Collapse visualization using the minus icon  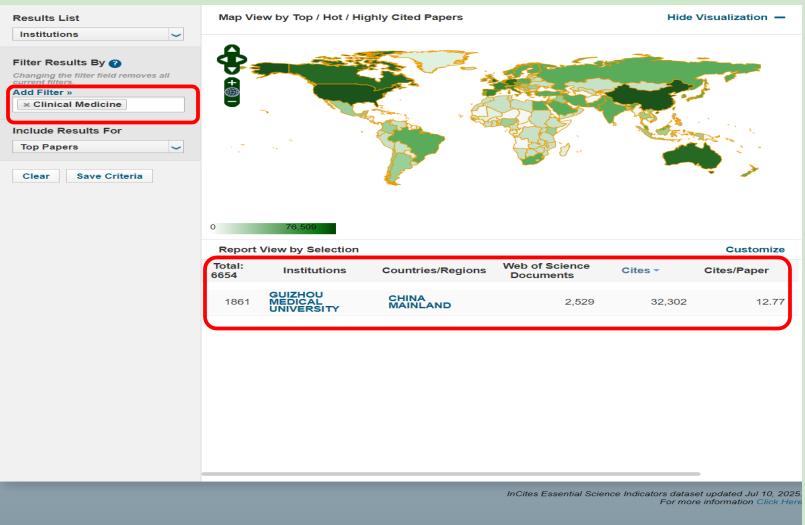tap(780, 17)
